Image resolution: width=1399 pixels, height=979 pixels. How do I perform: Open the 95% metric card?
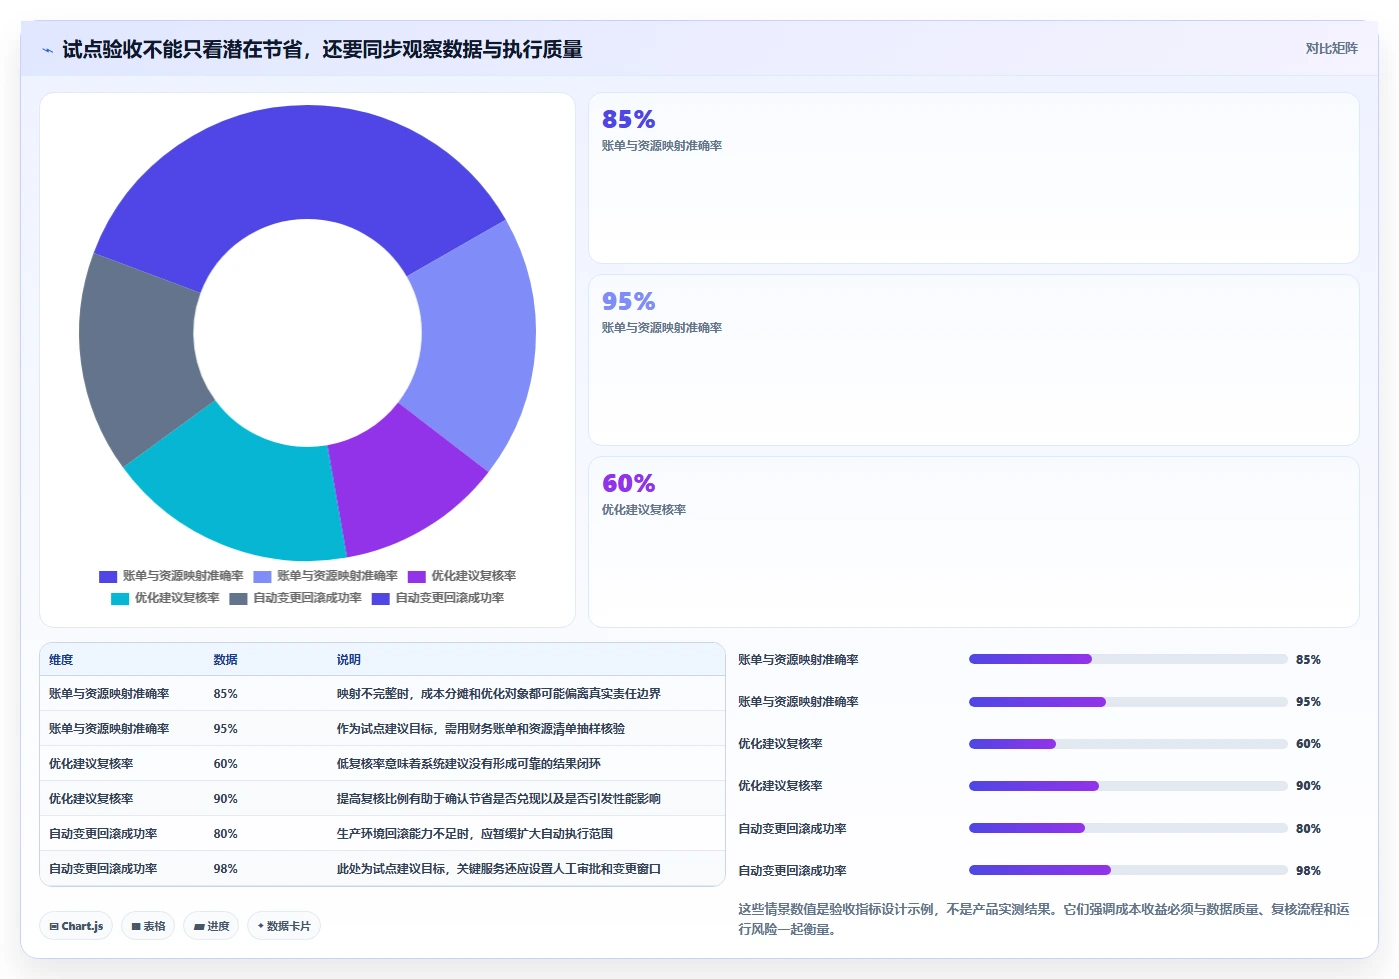point(973,360)
